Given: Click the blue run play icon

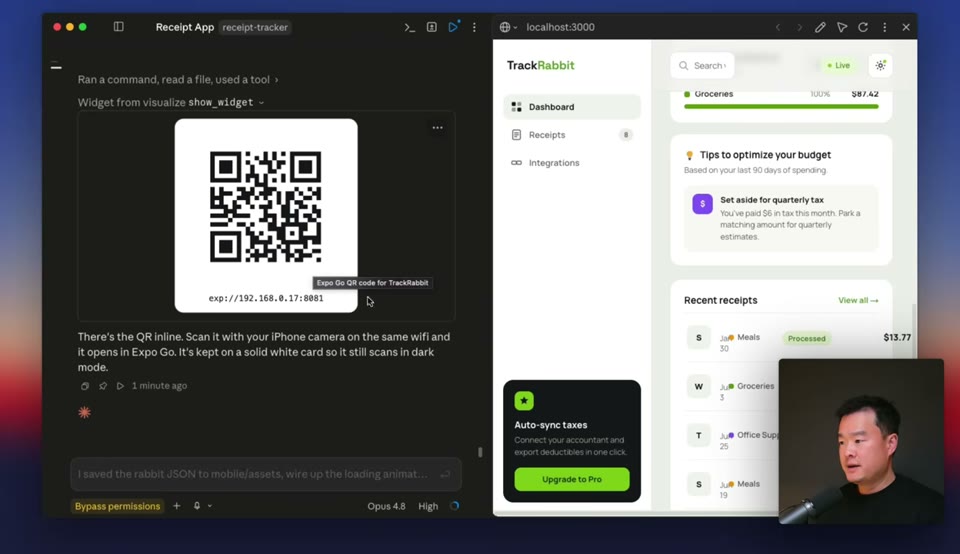Looking at the screenshot, I should tap(453, 27).
